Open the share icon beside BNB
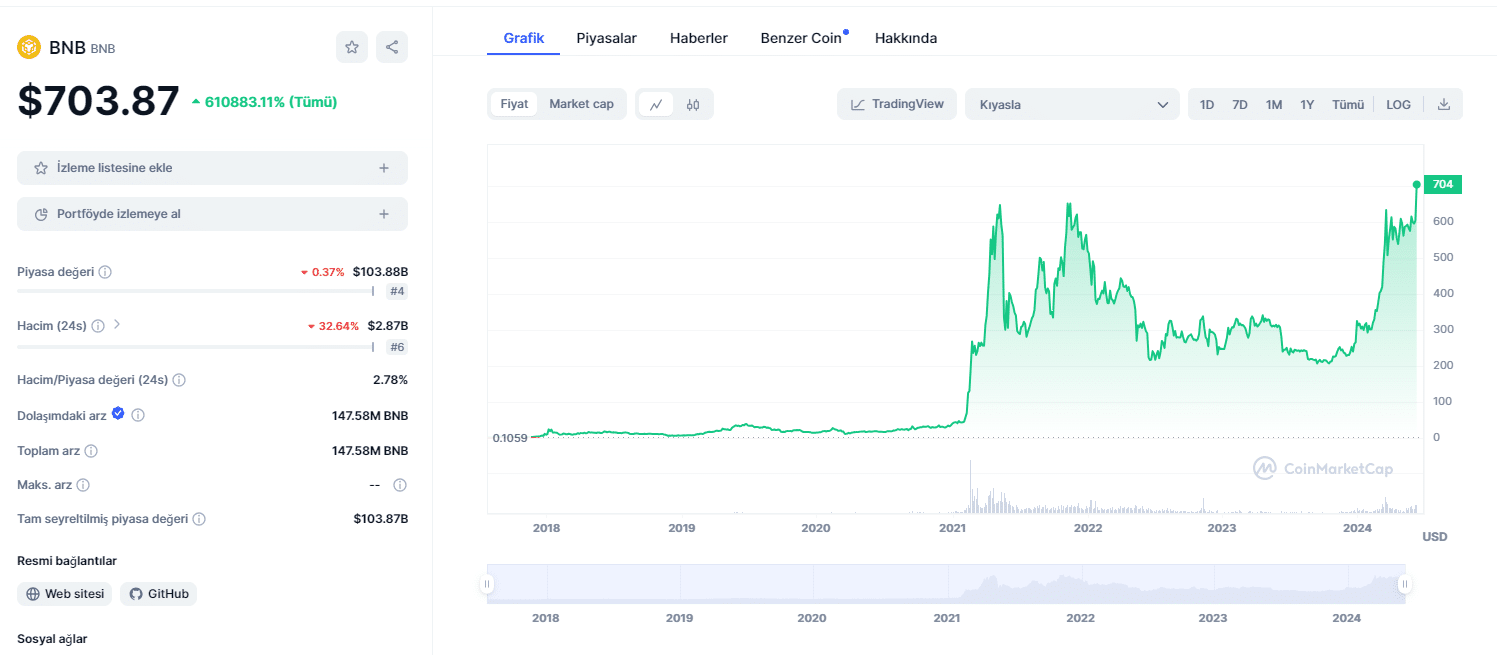Screen dimensions: 1497x655 (x=392, y=47)
